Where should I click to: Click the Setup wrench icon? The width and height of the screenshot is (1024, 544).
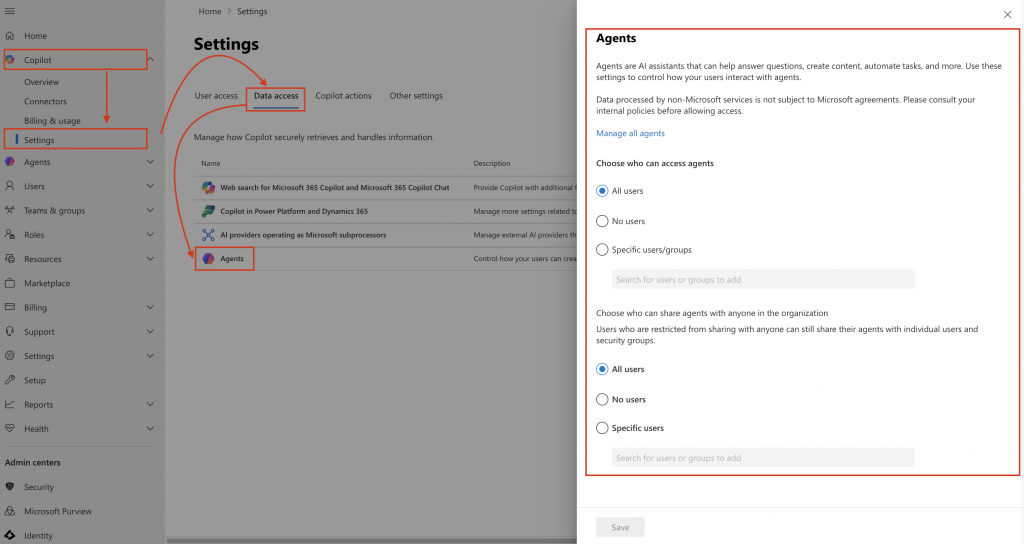10,380
